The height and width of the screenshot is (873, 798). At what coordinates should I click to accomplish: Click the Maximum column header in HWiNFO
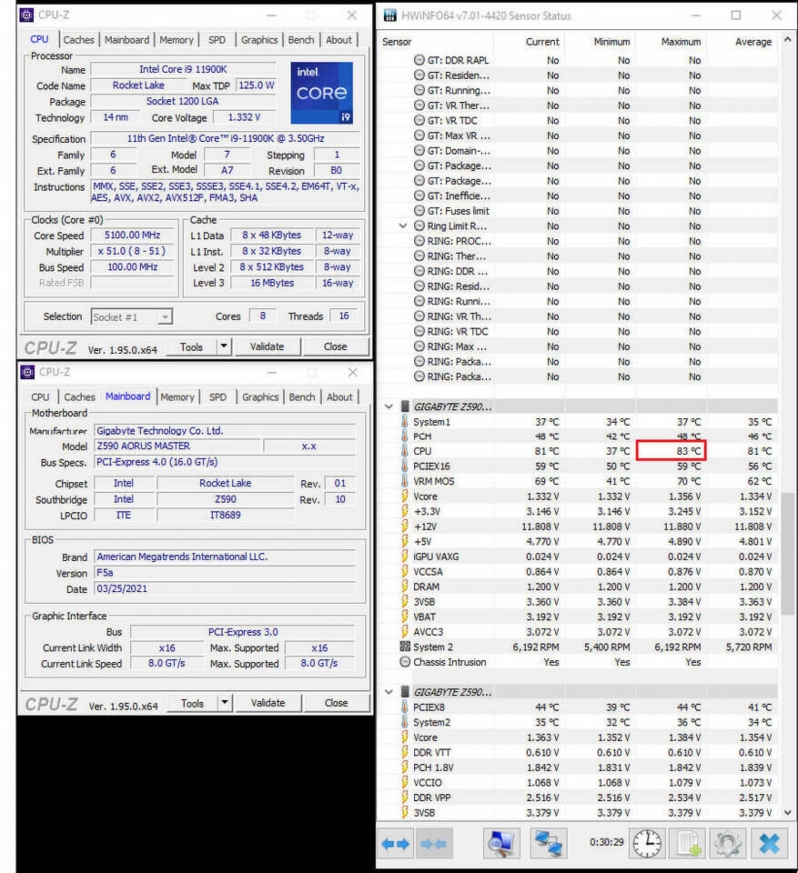(x=686, y=42)
